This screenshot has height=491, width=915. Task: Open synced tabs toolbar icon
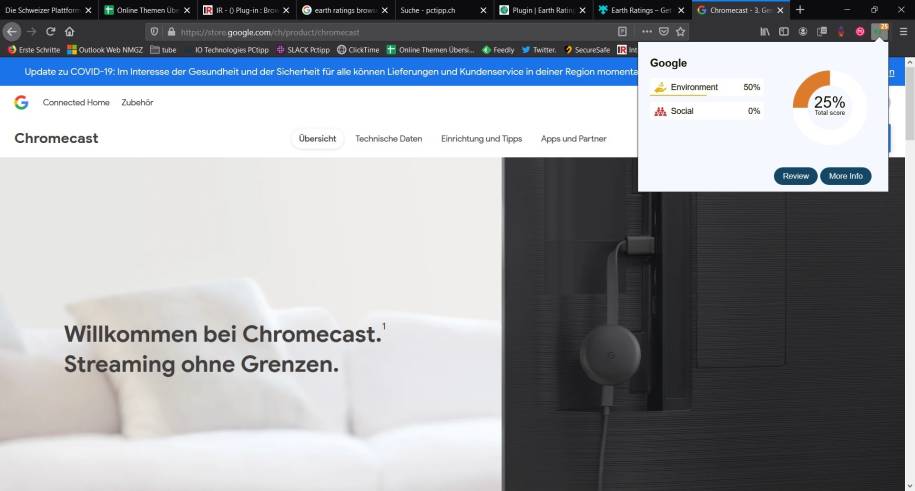(x=822, y=32)
